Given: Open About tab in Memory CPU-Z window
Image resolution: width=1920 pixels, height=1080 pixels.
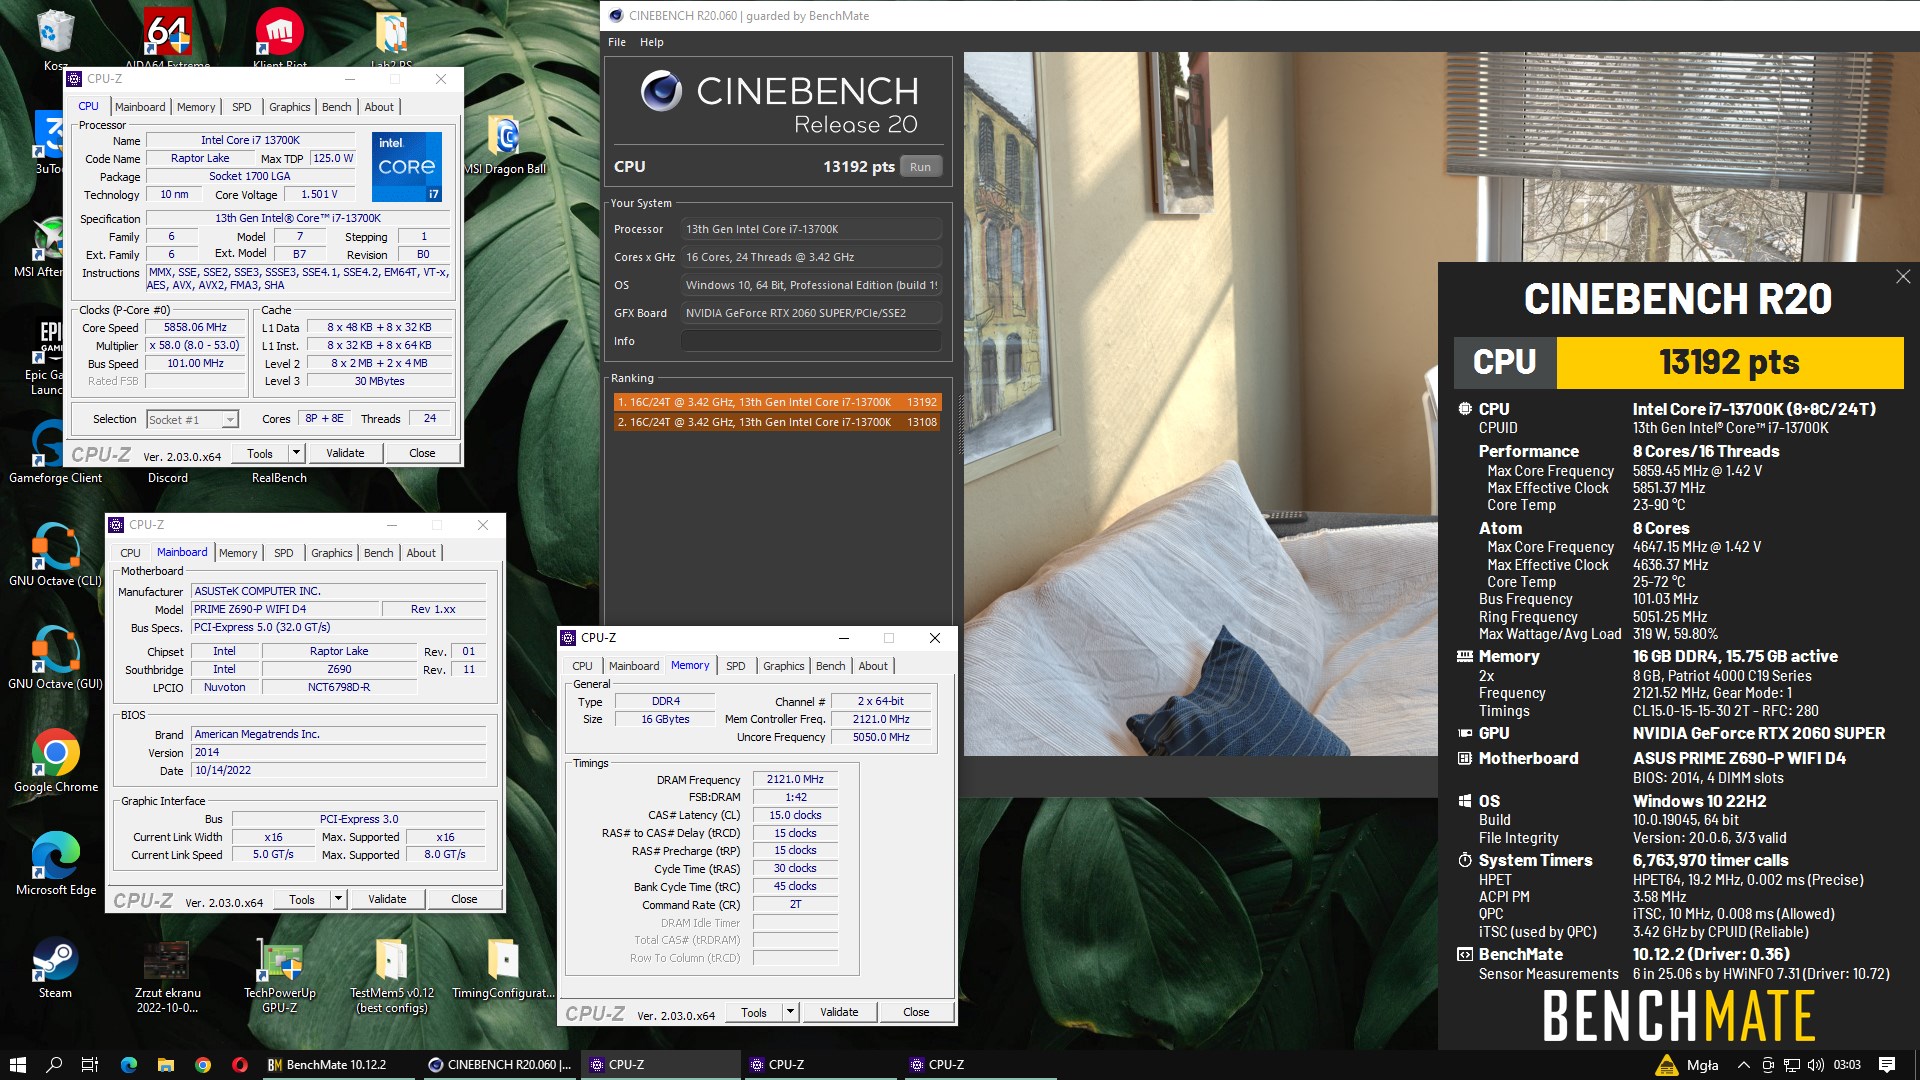Looking at the screenshot, I should click(873, 666).
